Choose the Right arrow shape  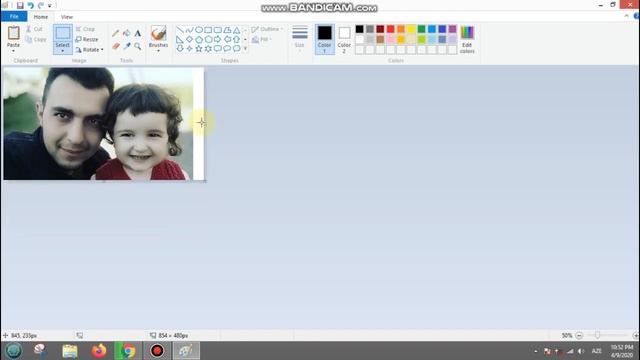tap(218, 40)
